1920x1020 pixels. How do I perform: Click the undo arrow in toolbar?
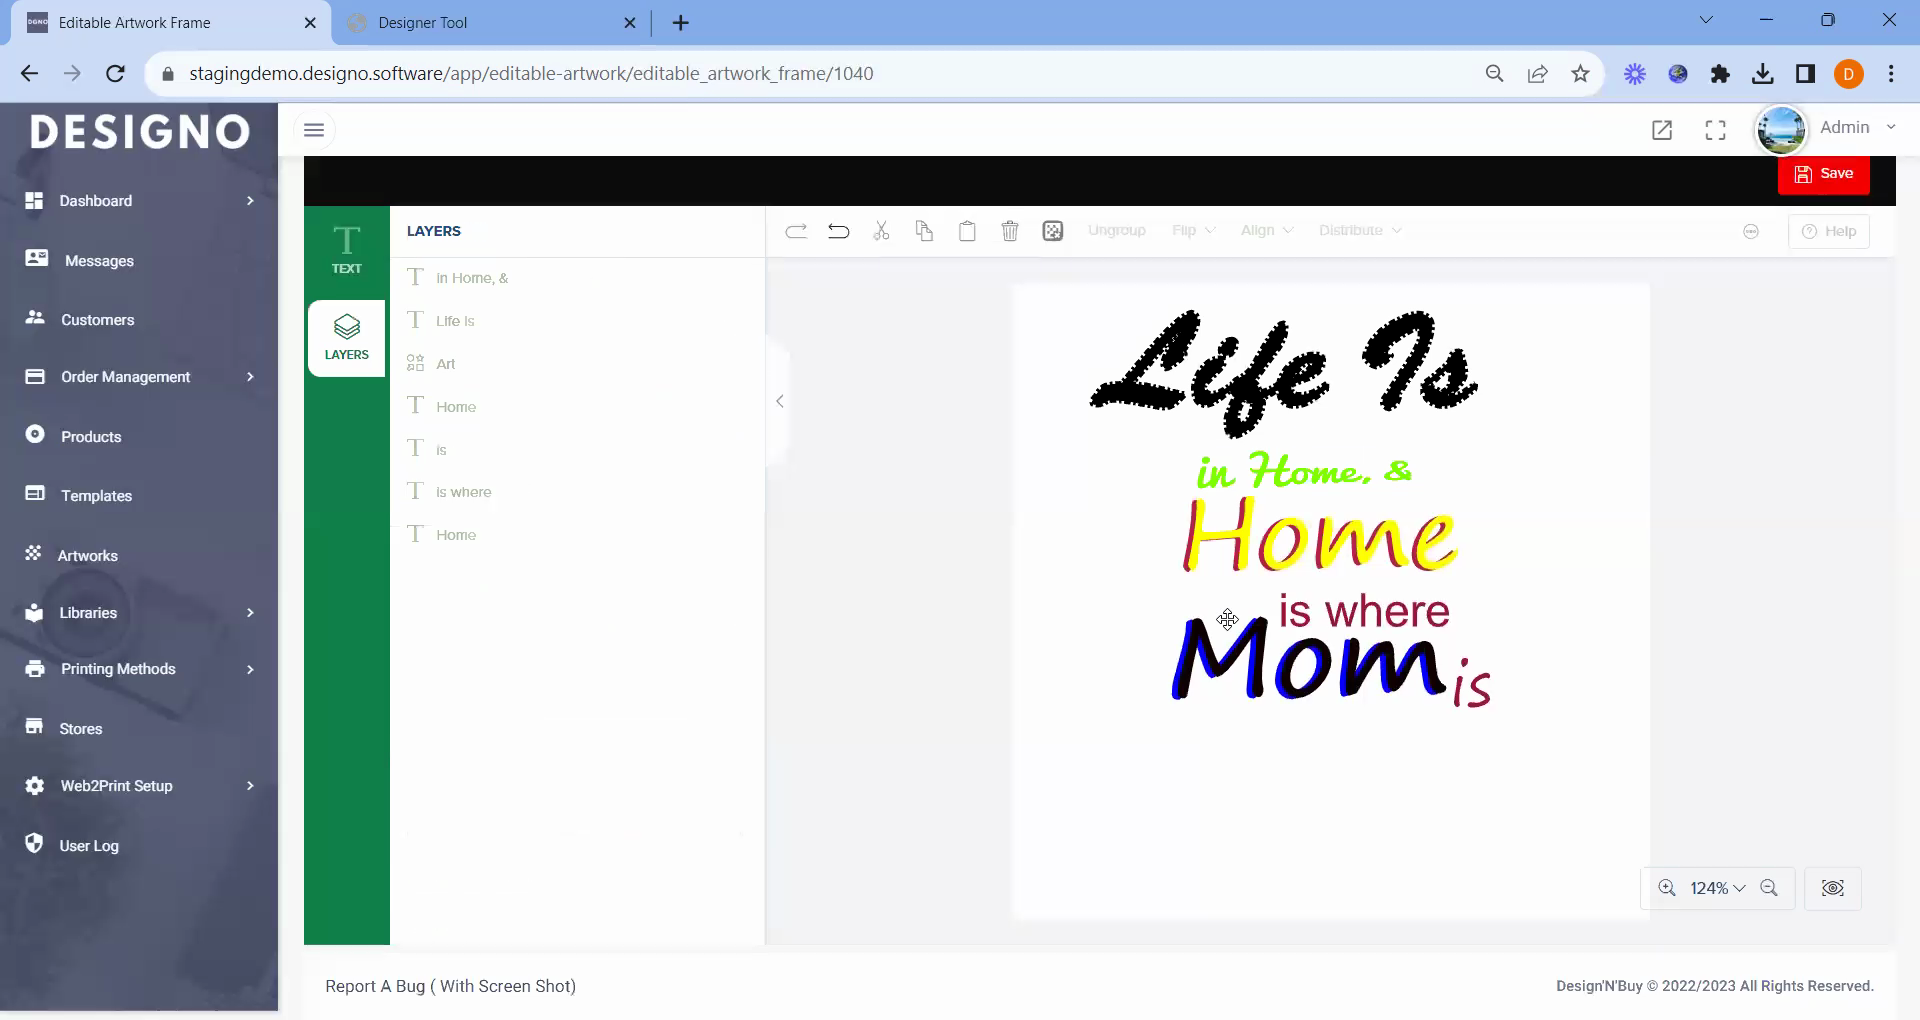pyautogui.click(x=838, y=231)
